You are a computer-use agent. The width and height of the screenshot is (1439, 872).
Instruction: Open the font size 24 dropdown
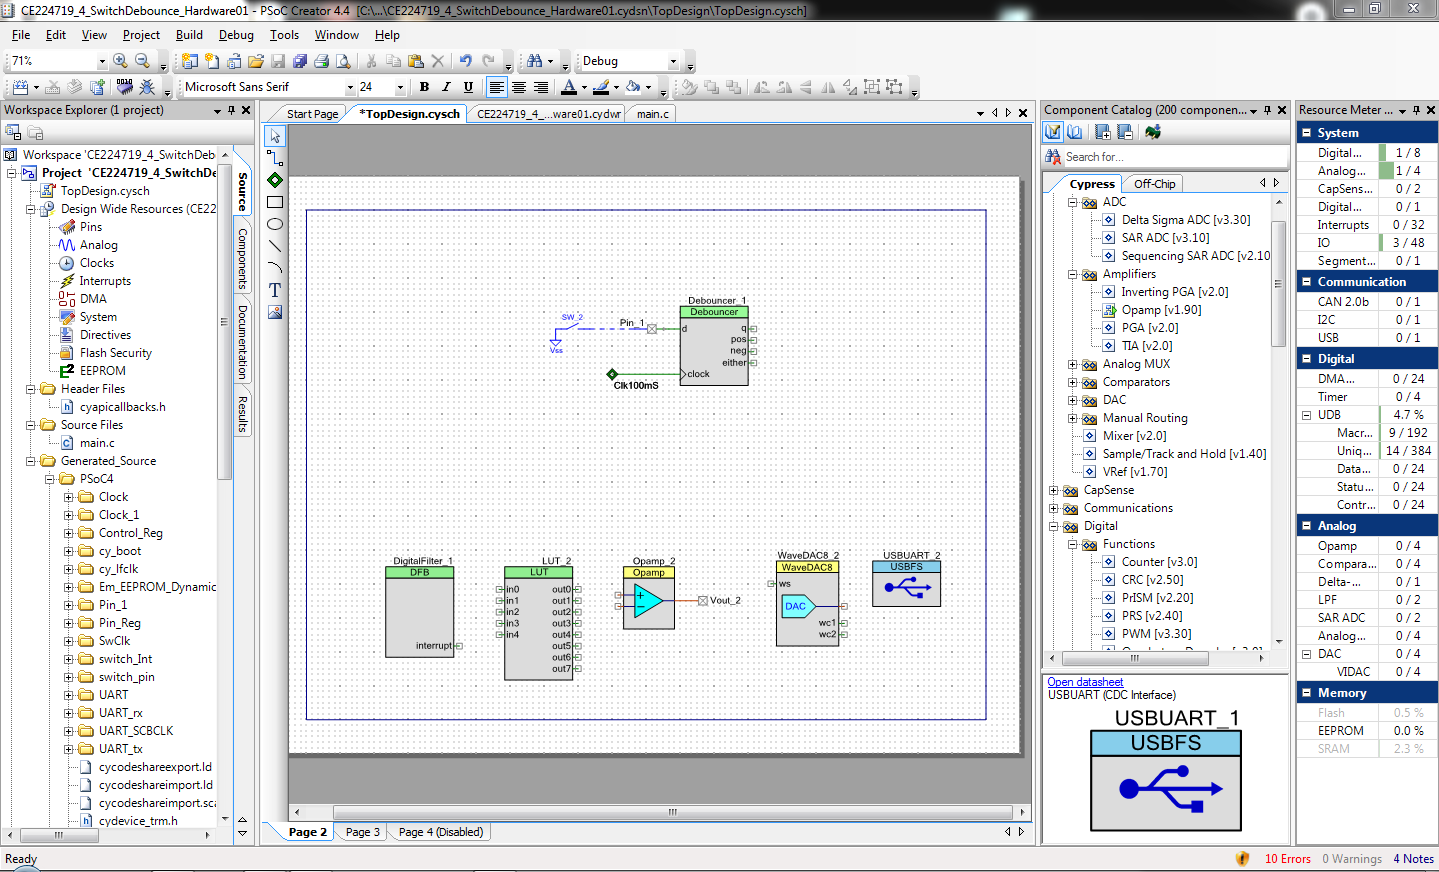(400, 87)
